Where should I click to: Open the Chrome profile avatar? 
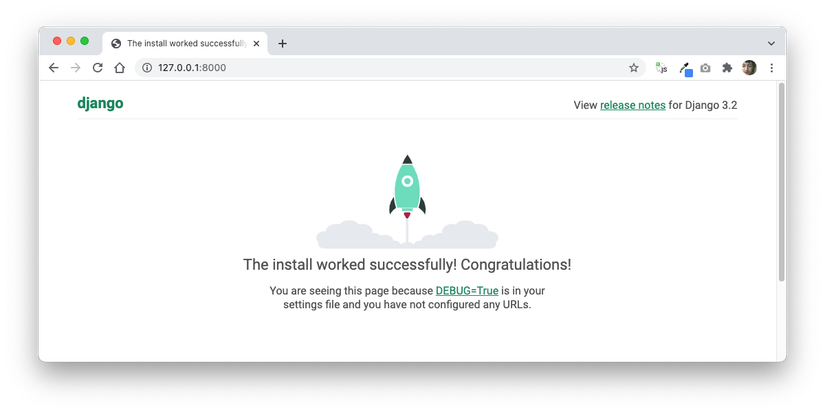pos(749,68)
